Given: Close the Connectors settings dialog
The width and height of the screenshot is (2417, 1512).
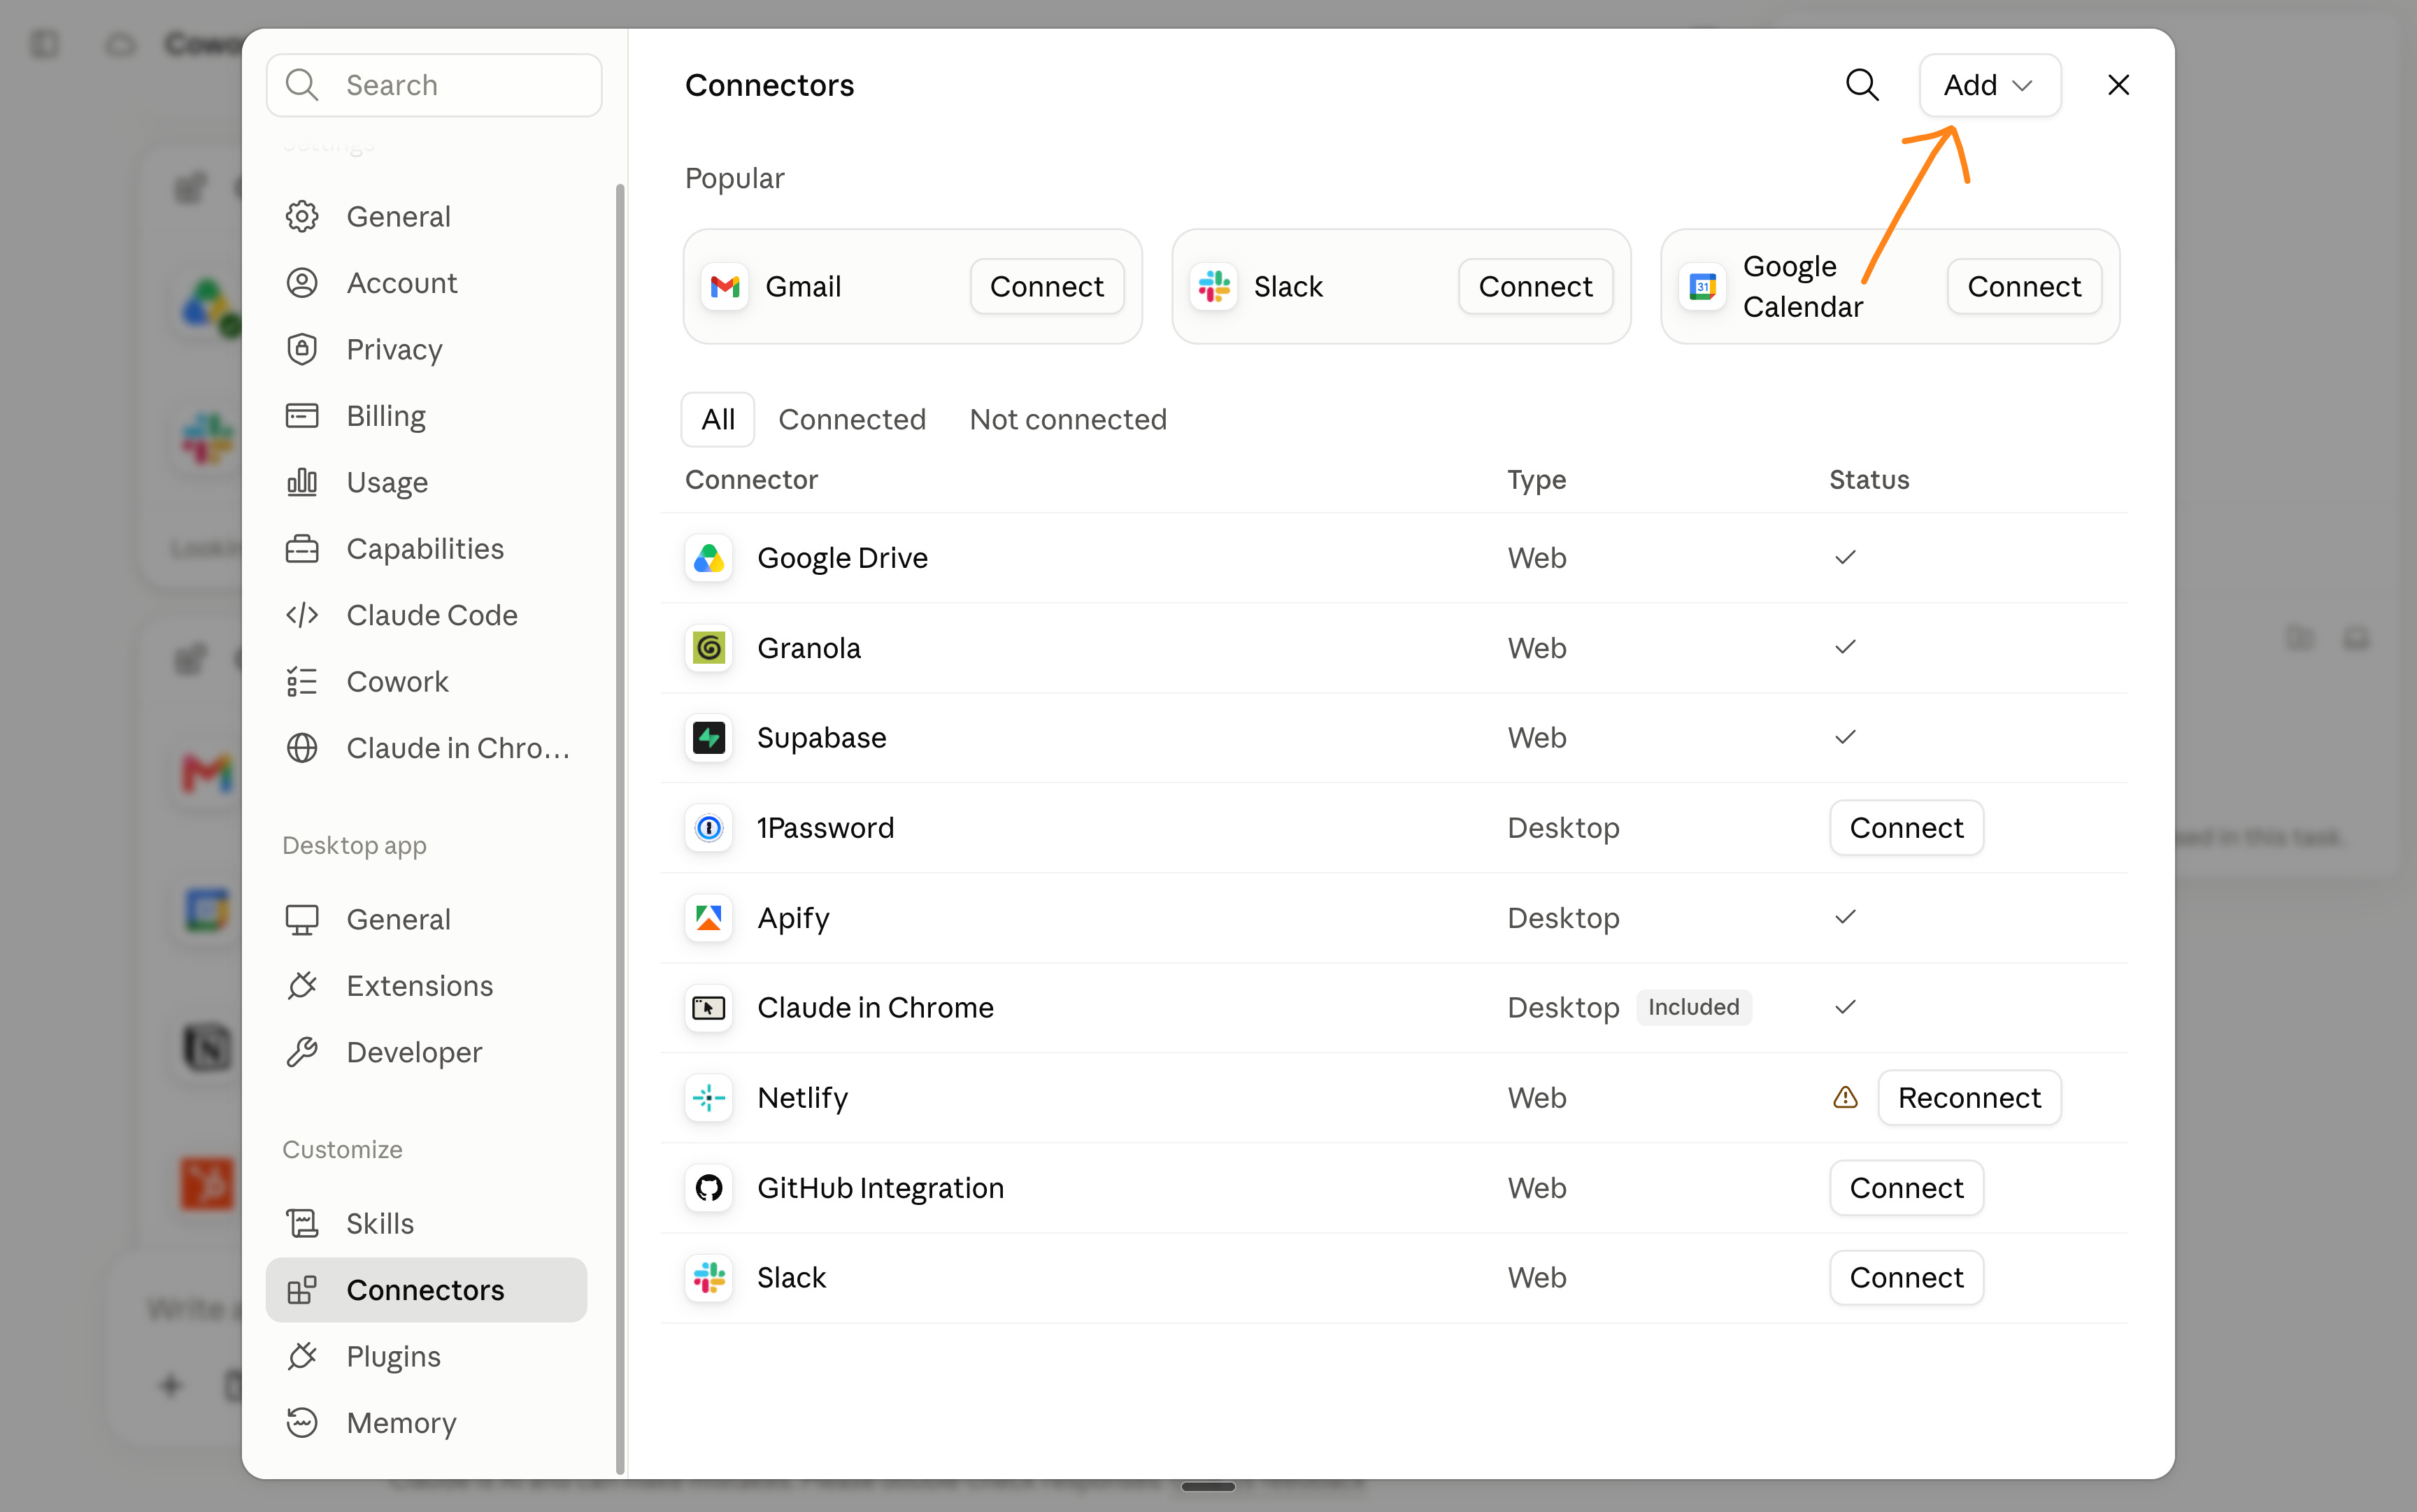Looking at the screenshot, I should click(2118, 85).
